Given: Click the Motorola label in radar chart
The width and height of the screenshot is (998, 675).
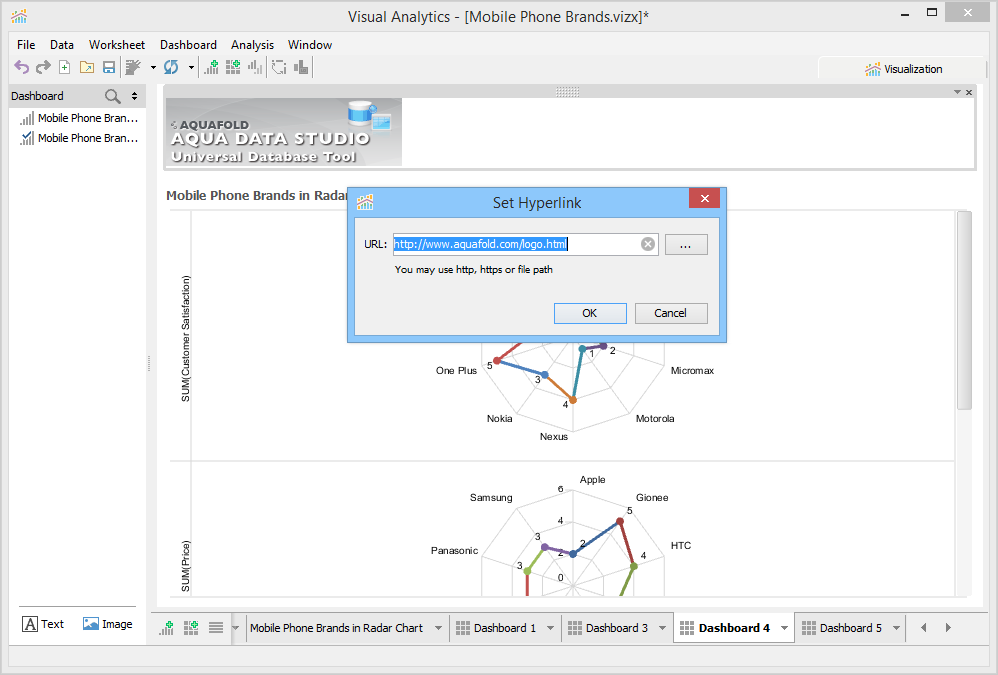Looking at the screenshot, I should (x=655, y=419).
